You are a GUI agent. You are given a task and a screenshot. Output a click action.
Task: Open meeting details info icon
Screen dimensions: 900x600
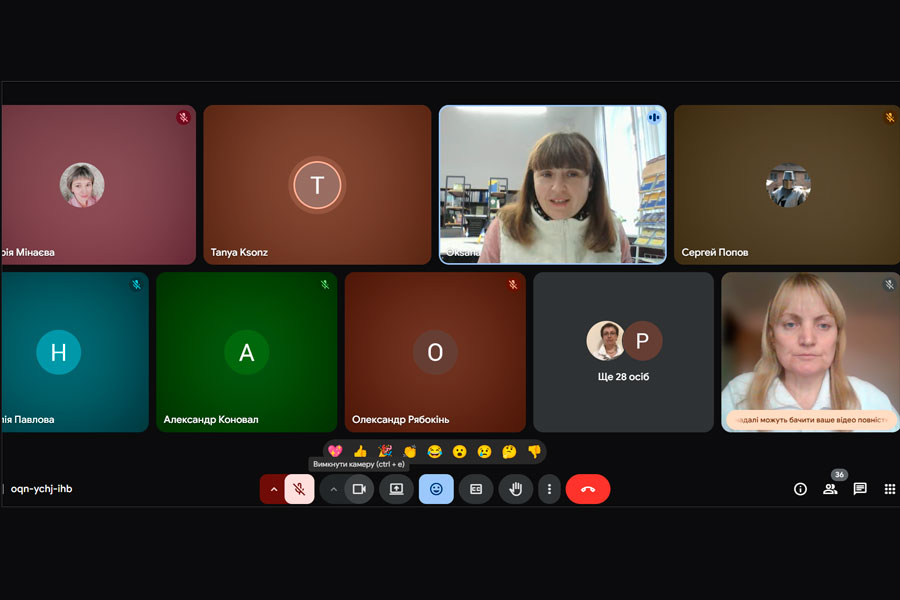tap(800, 489)
